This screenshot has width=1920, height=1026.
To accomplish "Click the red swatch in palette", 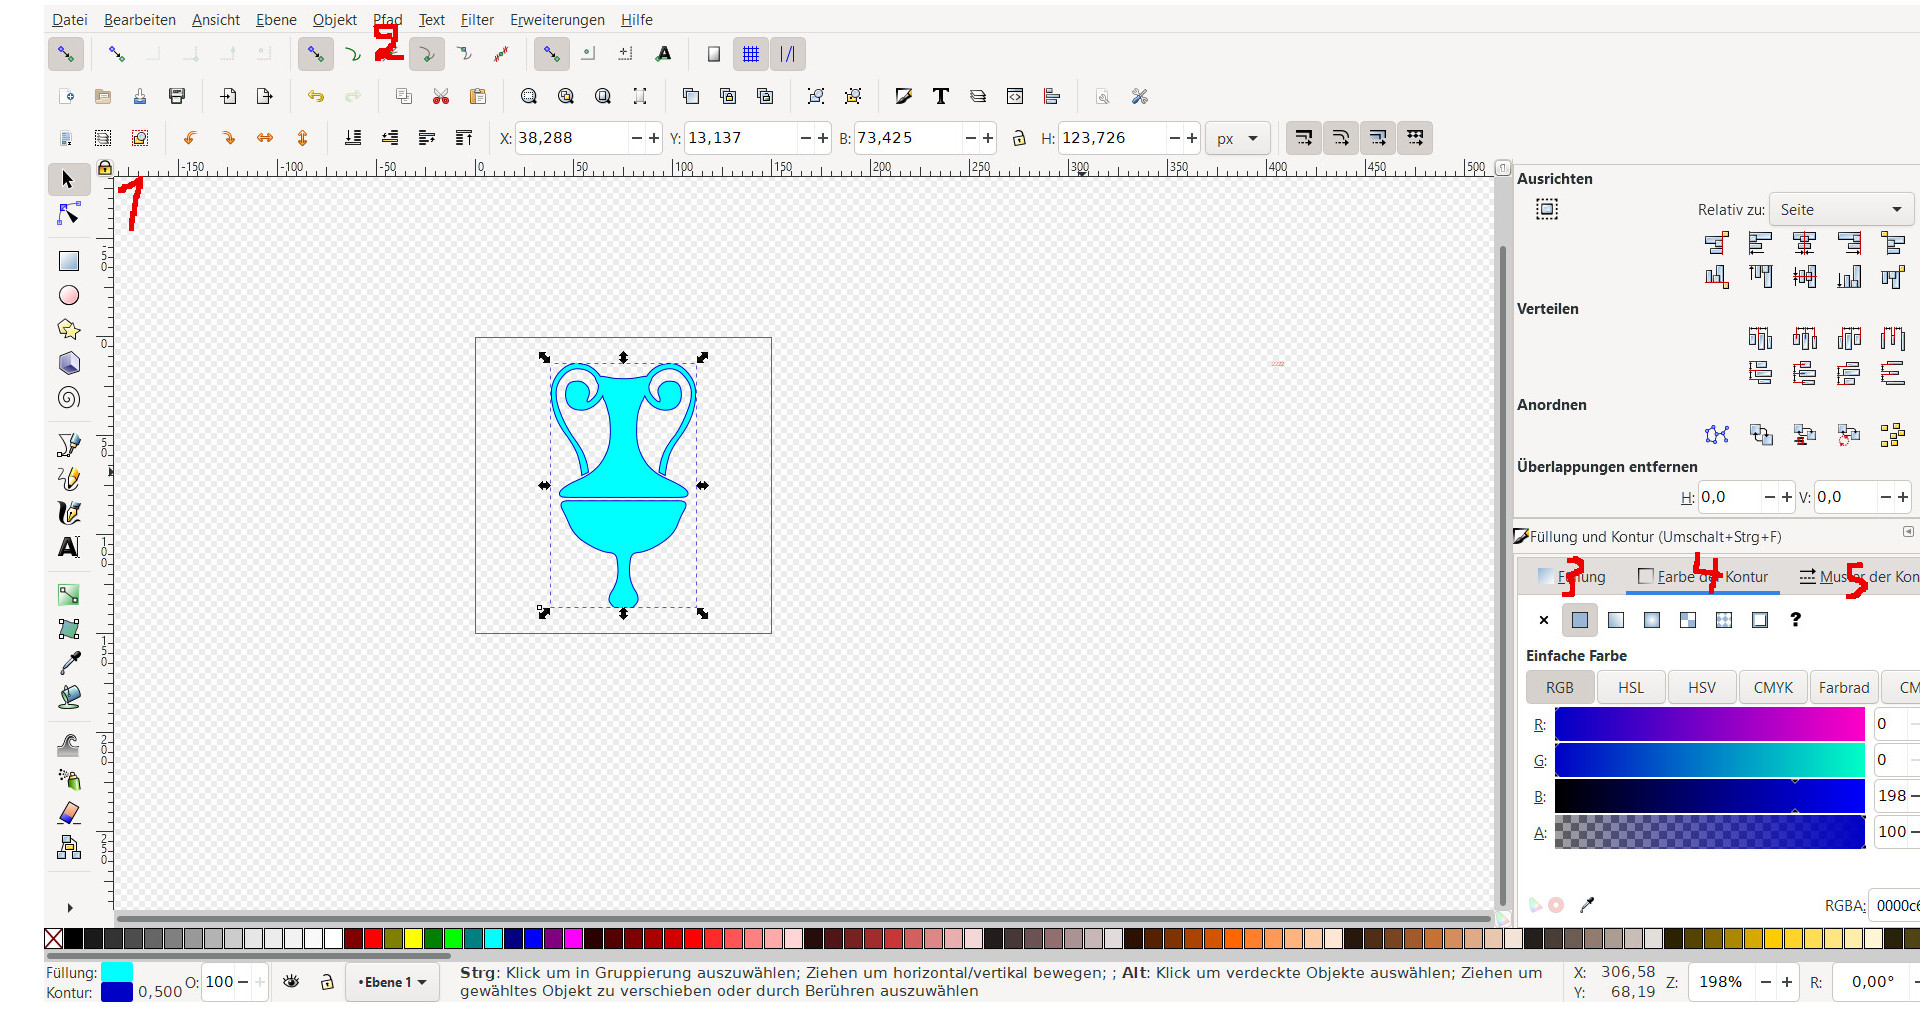I will (x=373, y=938).
